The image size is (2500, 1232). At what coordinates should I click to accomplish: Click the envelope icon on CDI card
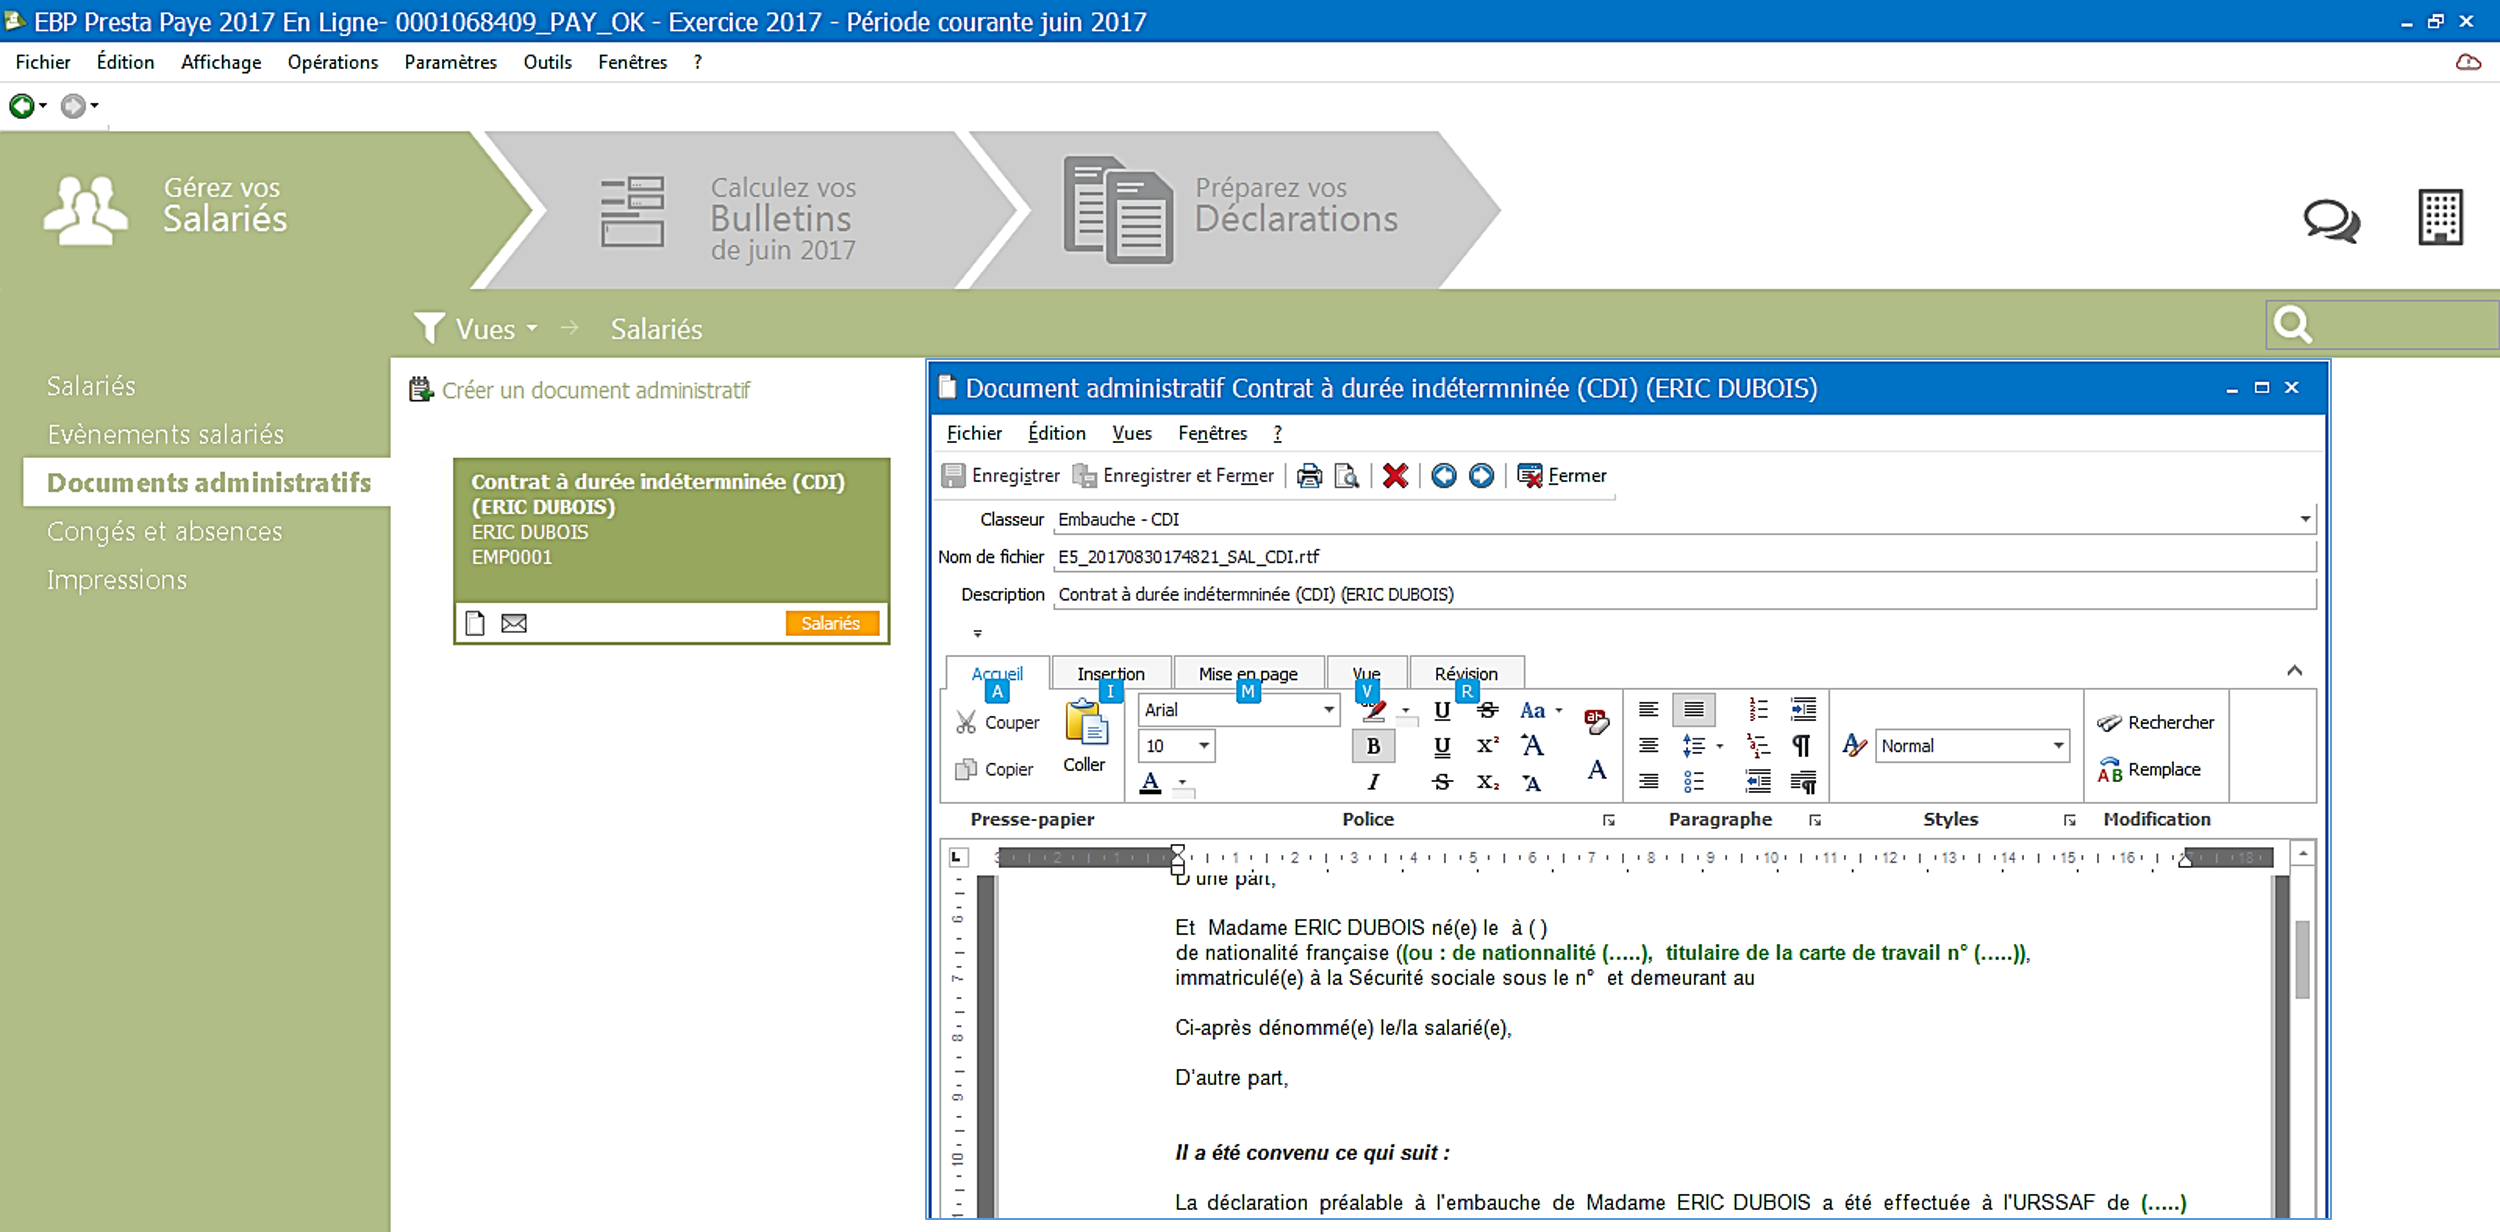(x=514, y=624)
